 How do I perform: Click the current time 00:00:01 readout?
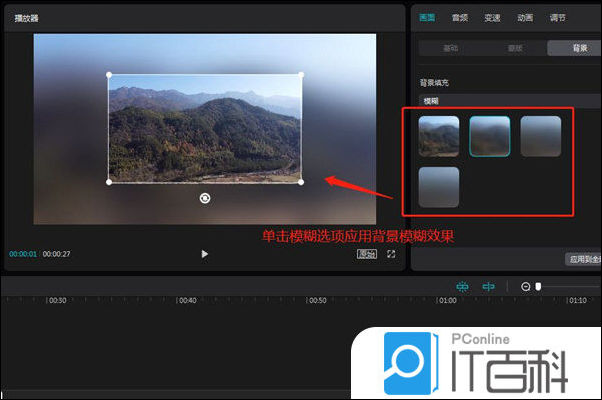[x=23, y=254]
